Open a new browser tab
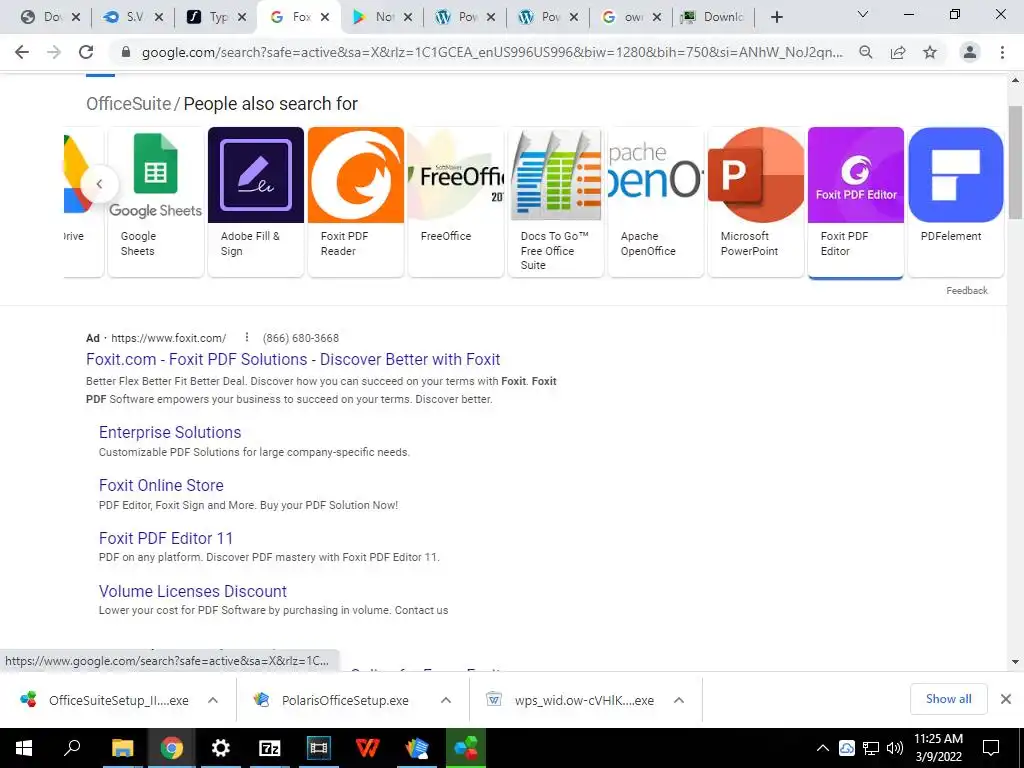The height and width of the screenshot is (768, 1024). 776,17
